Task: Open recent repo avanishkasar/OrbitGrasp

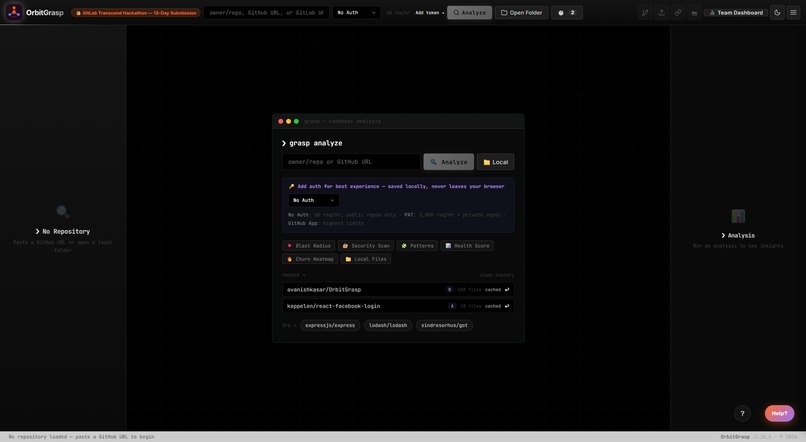Action: pos(398,289)
